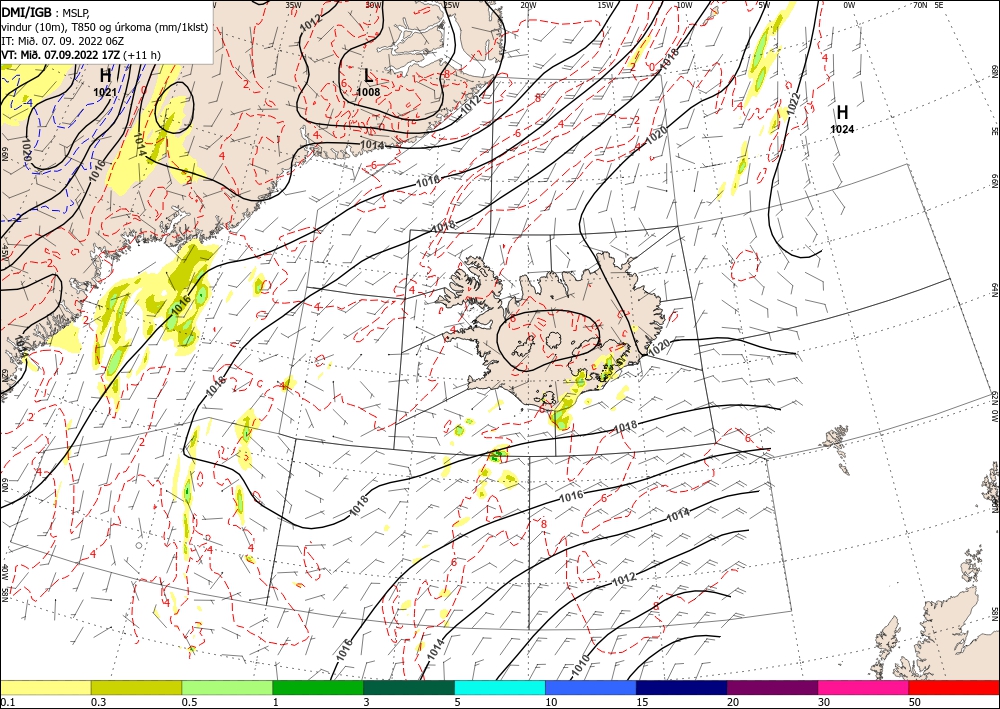Click the olive 0.3–0.5 legend swatch
Image resolution: width=1000 pixels, height=709 pixels.
pyautogui.click(x=136, y=687)
